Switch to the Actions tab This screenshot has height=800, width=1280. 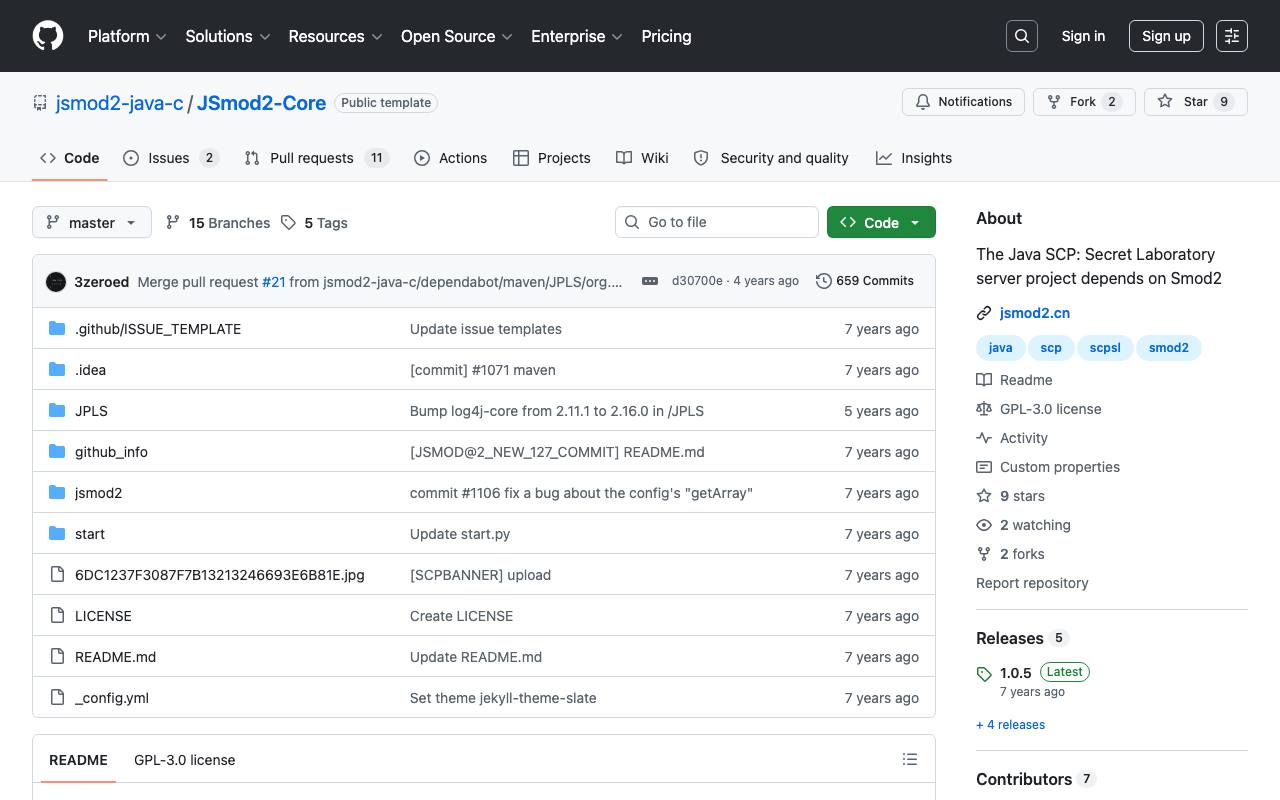(450, 158)
